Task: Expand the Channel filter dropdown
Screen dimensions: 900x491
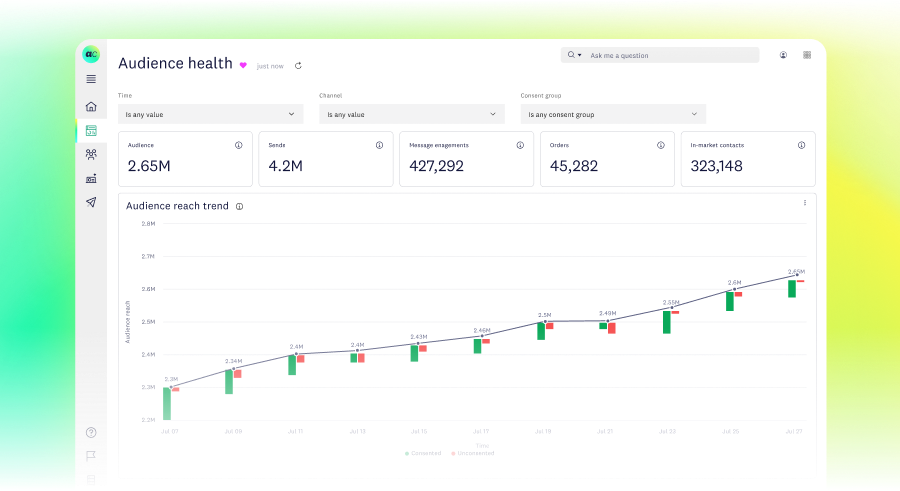Action: click(x=411, y=114)
